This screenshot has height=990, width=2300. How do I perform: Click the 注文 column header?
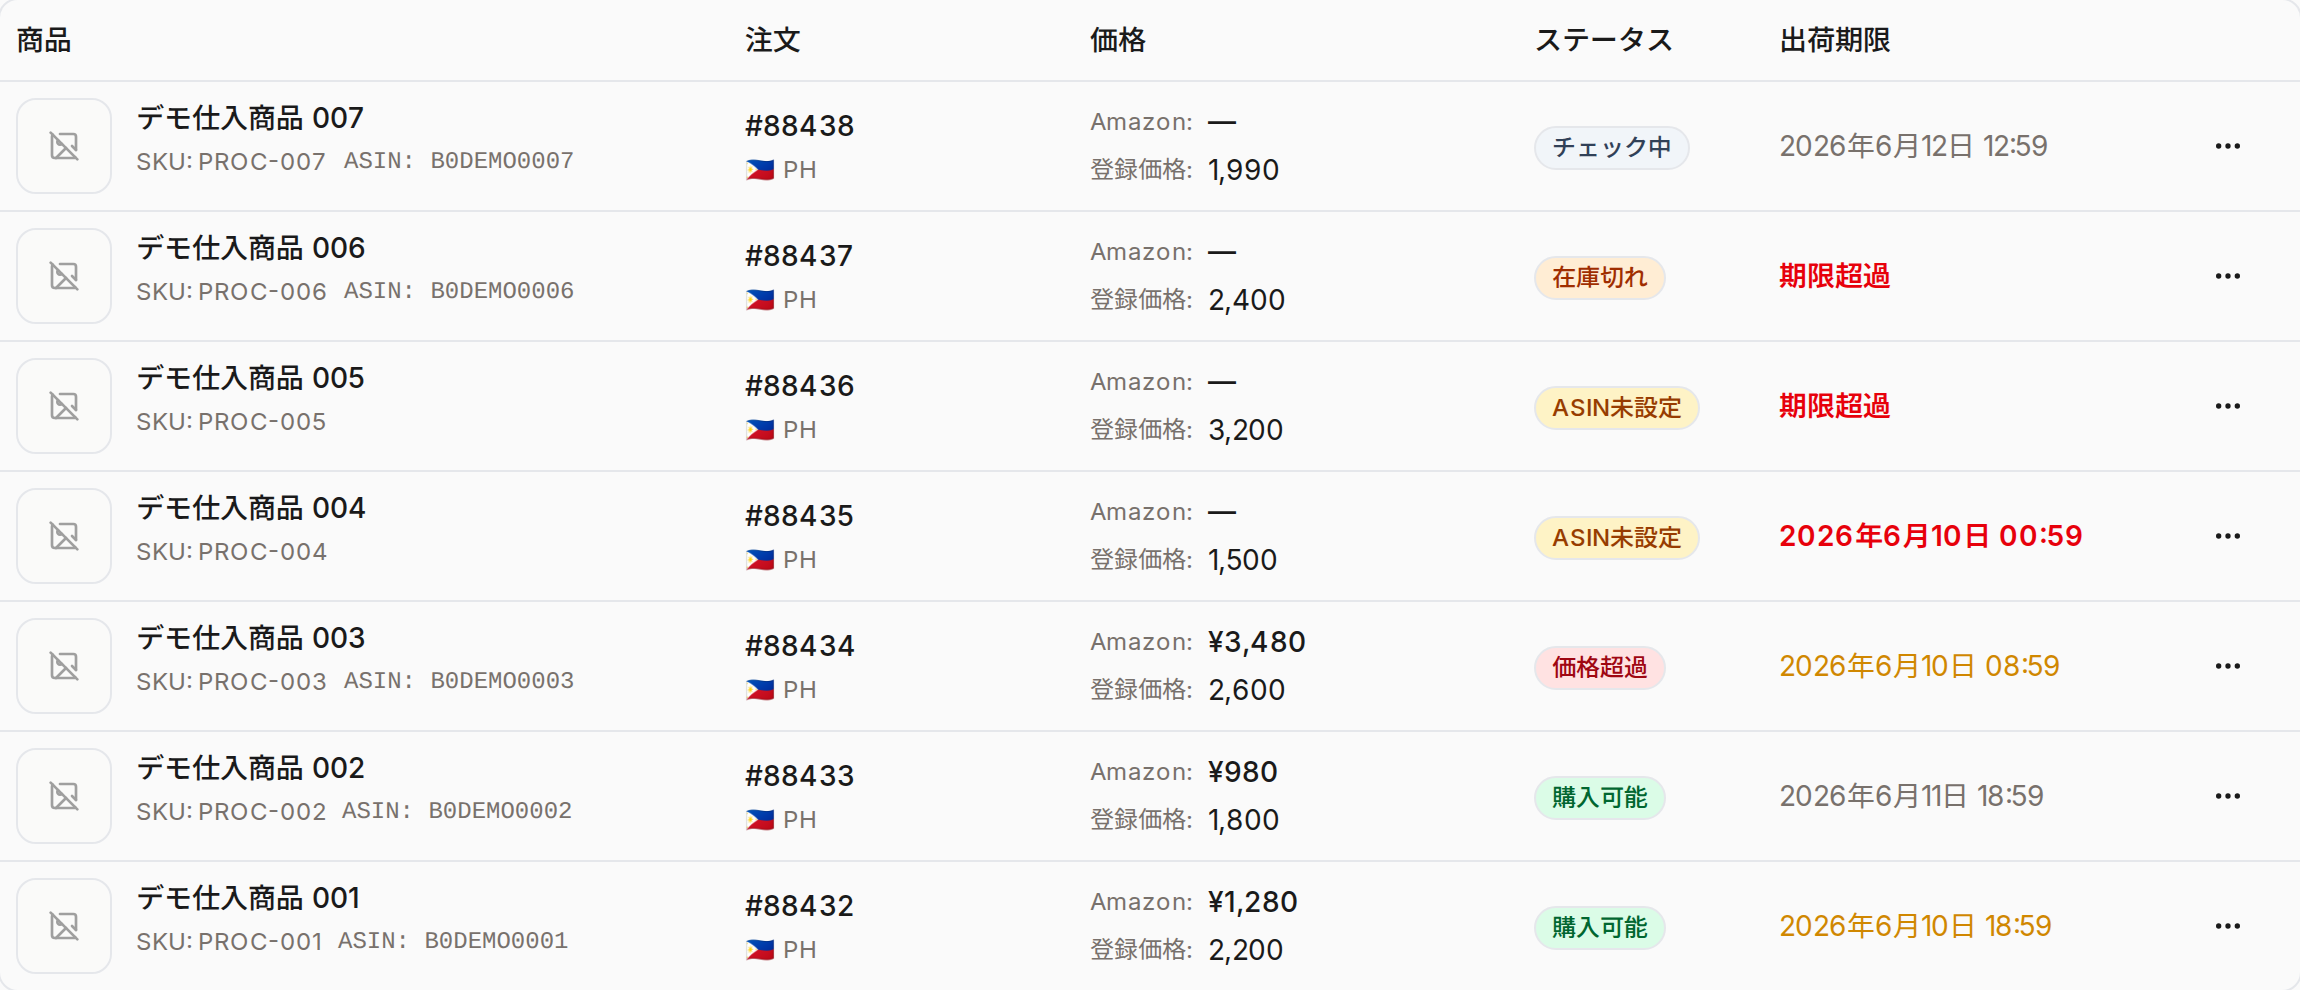[x=772, y=40]
